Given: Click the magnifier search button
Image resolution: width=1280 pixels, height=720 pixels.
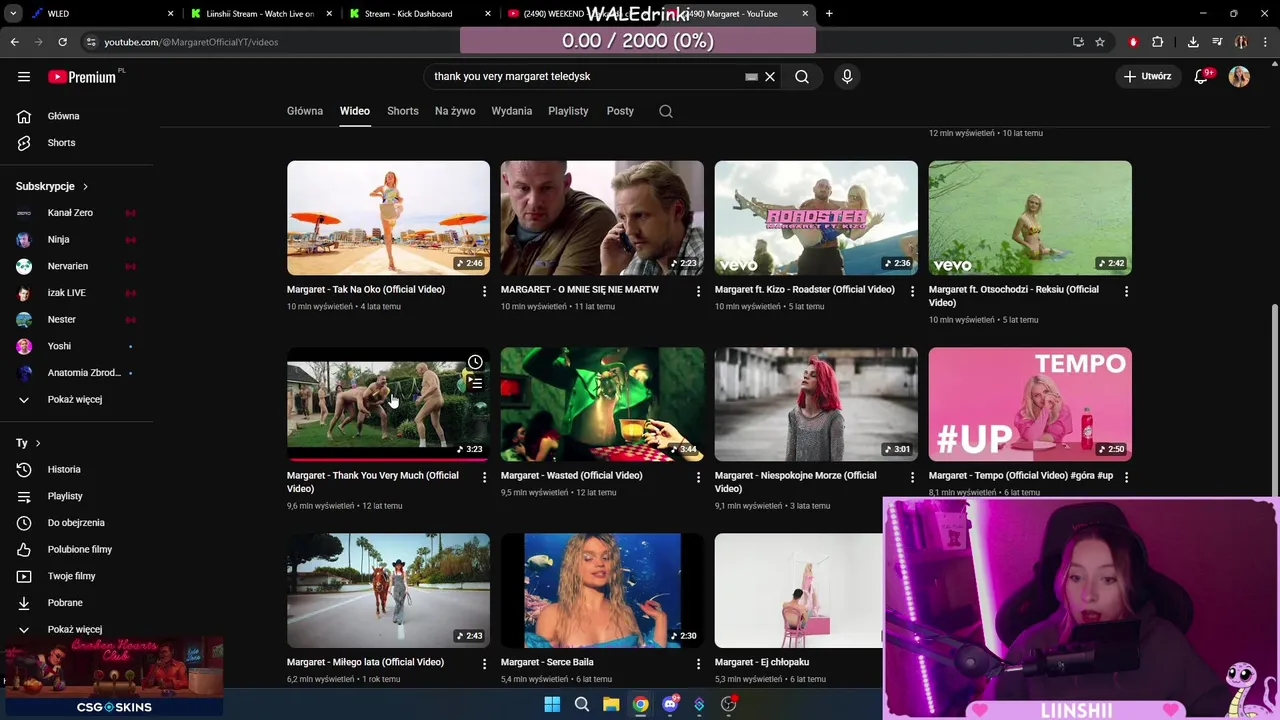Looking at the screenshot, I should [802, 76].
